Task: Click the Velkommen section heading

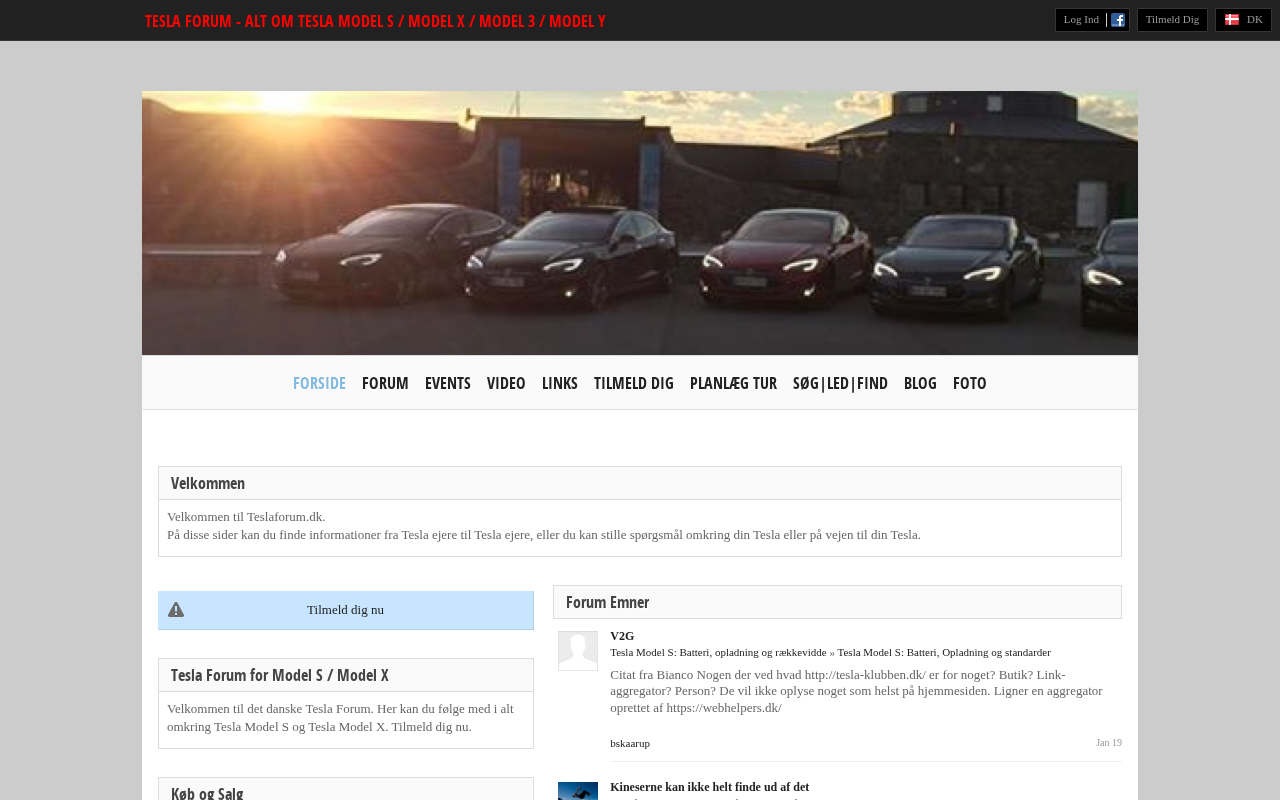Action: click(x=208, y=483)
